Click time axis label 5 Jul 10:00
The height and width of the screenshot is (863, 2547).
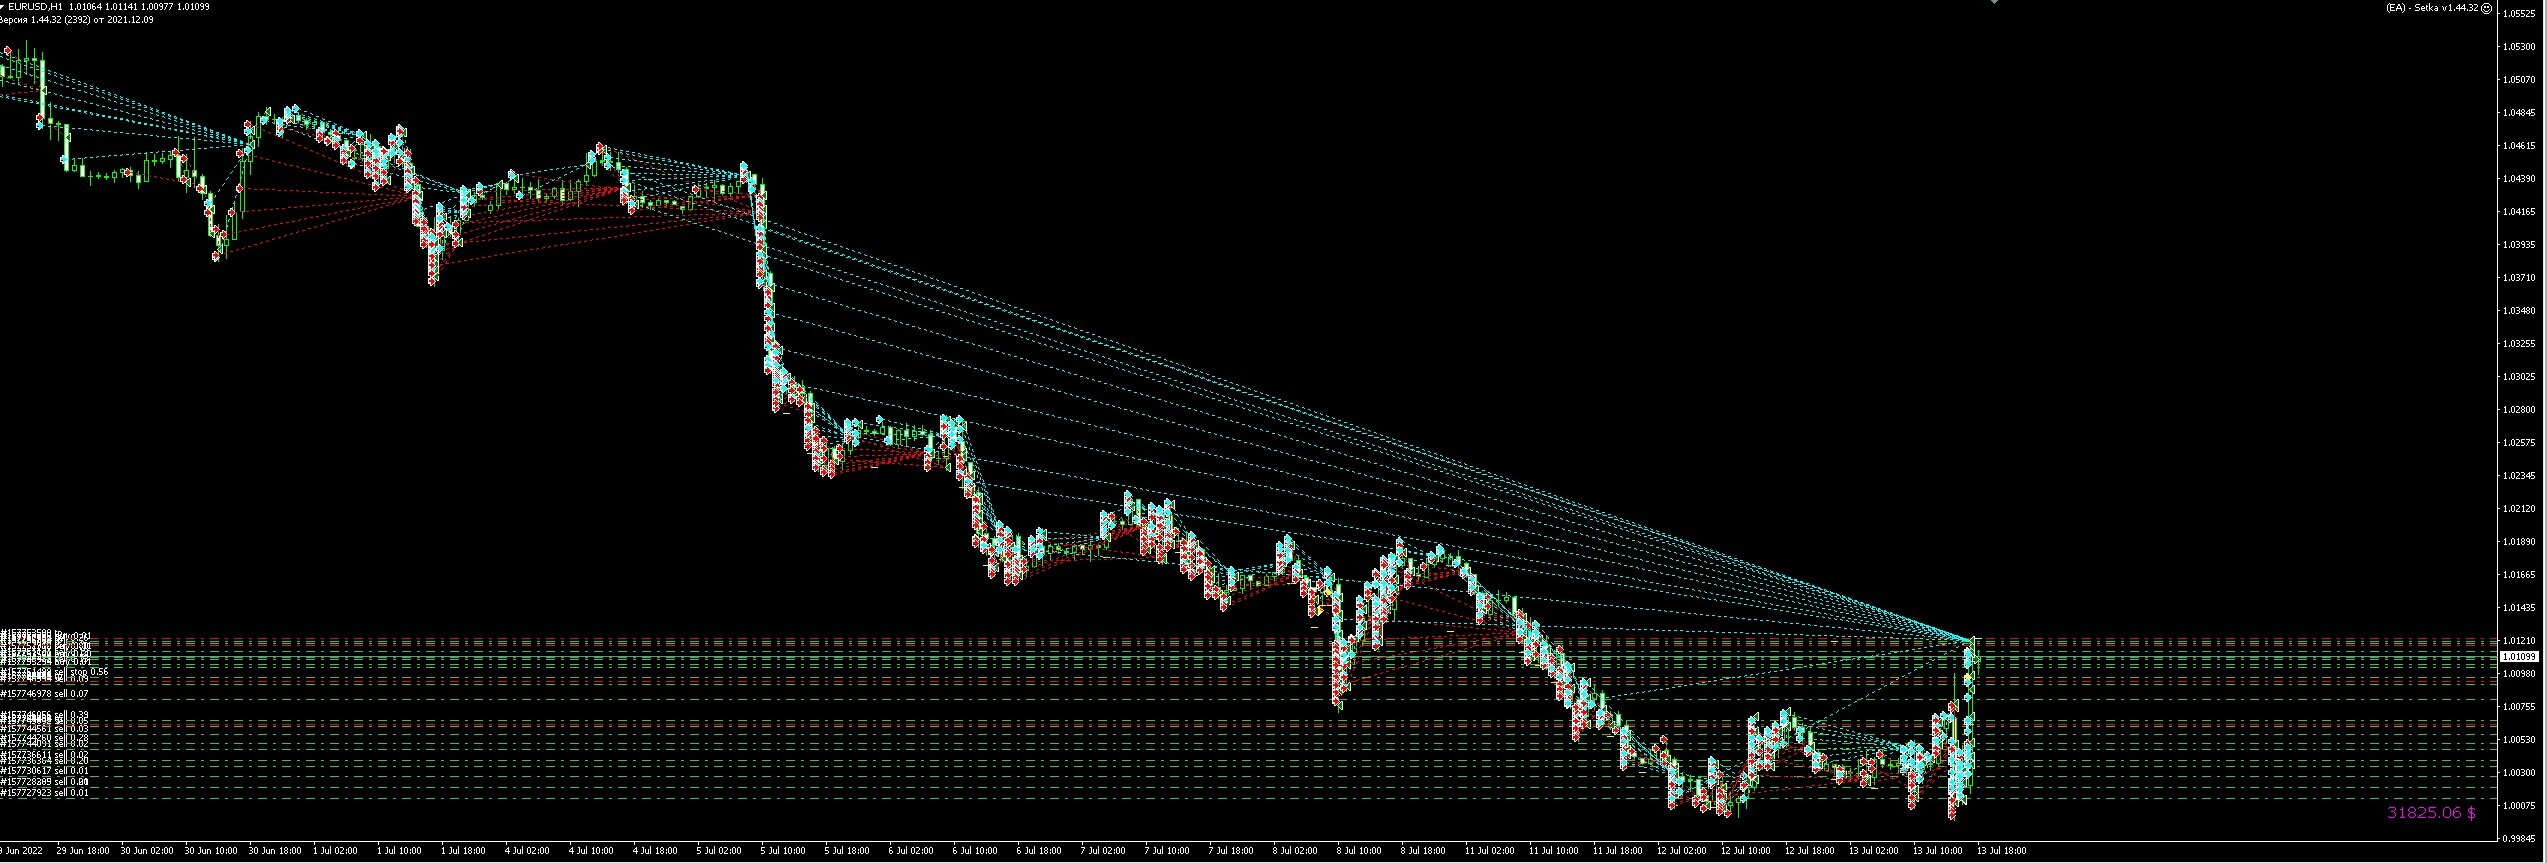(x=783, y=851)
